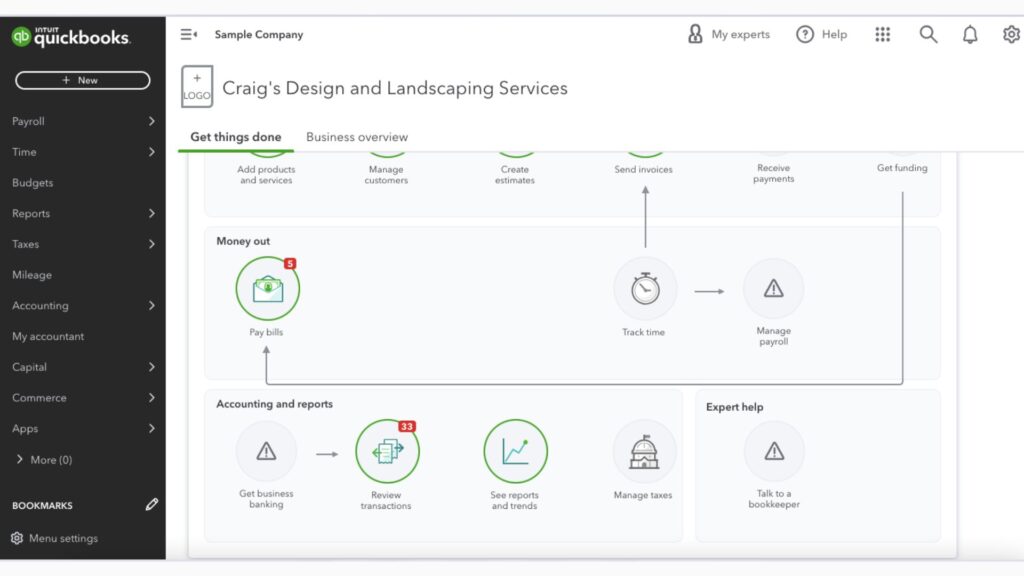Image resolution: width=1024 pixels, height=576 pixels.
Task: Open the Help question mark icon
Action: 805,34
